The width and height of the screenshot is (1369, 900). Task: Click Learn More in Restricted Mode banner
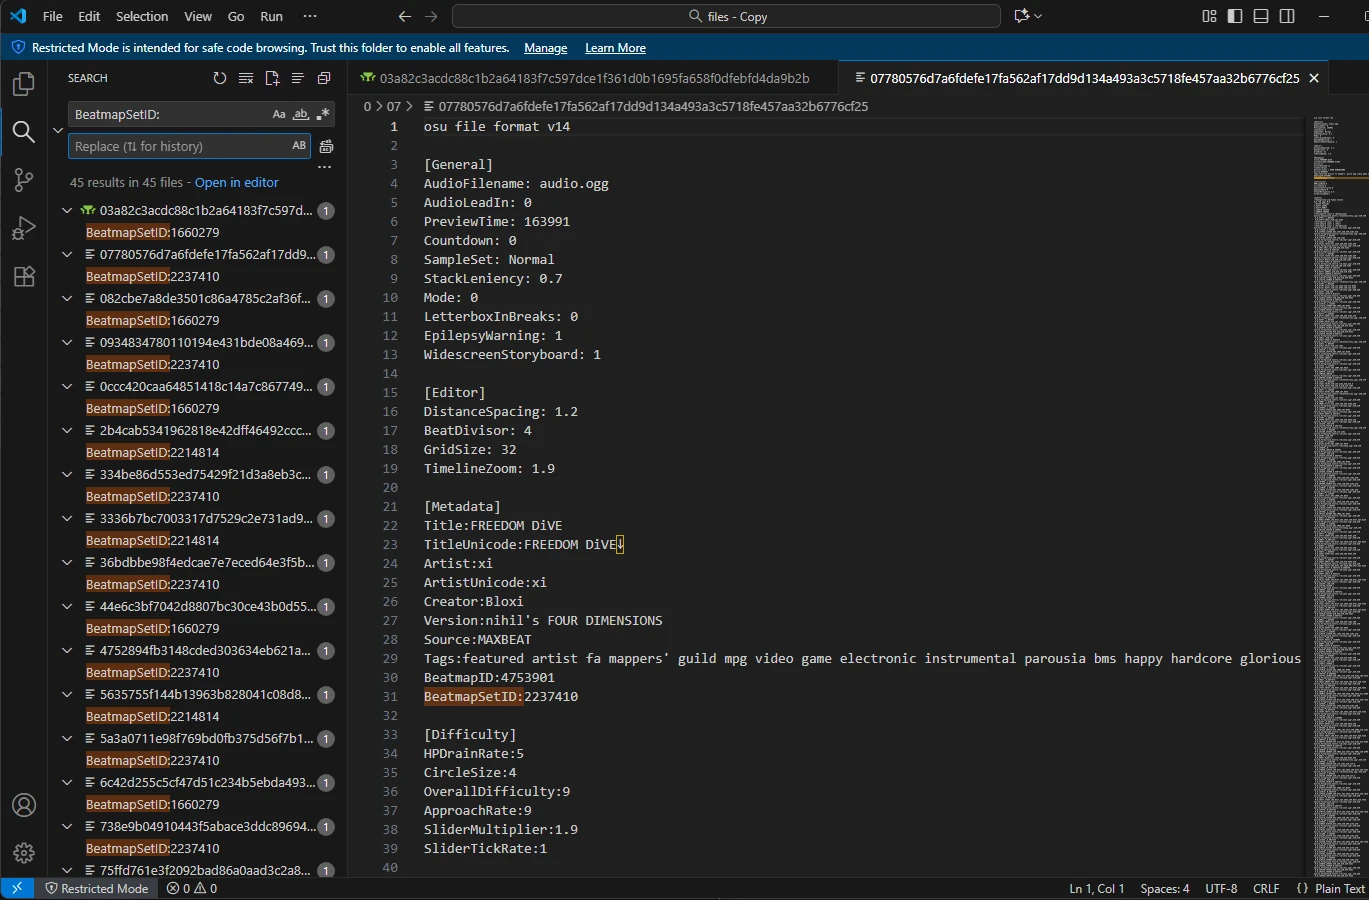(x=615, y=48)
